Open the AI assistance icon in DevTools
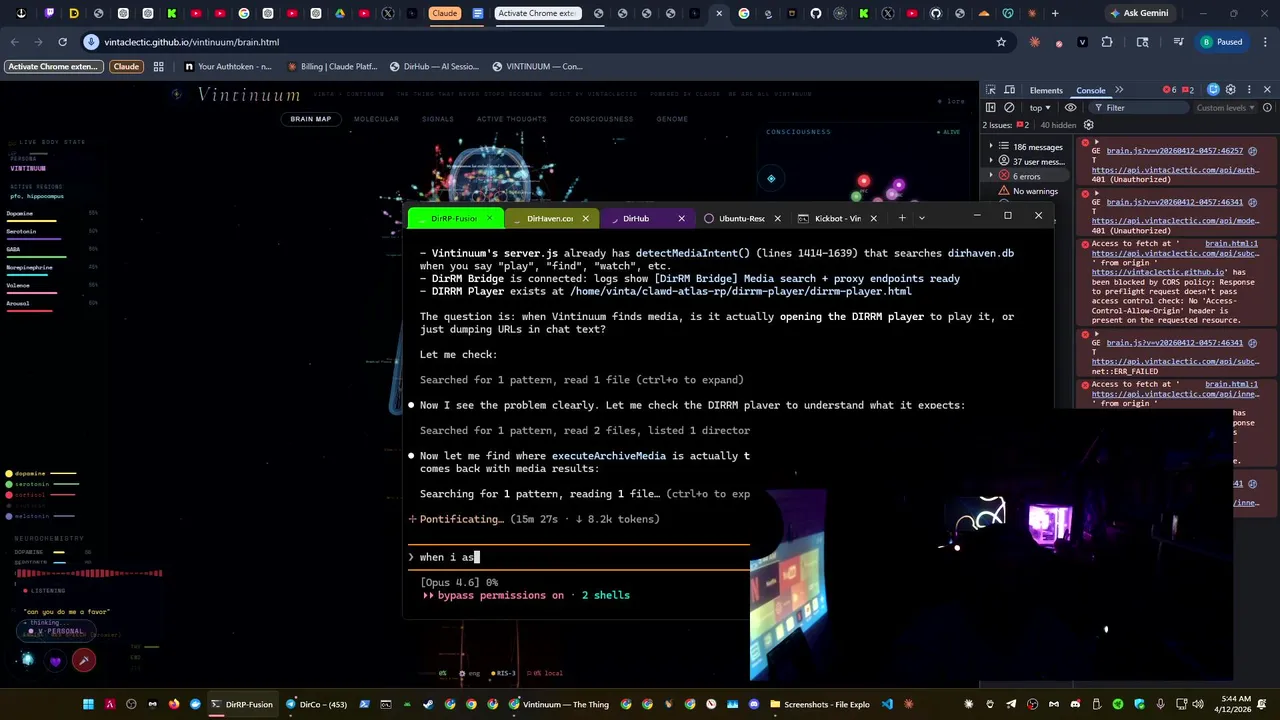 [x=1213, y=90]
